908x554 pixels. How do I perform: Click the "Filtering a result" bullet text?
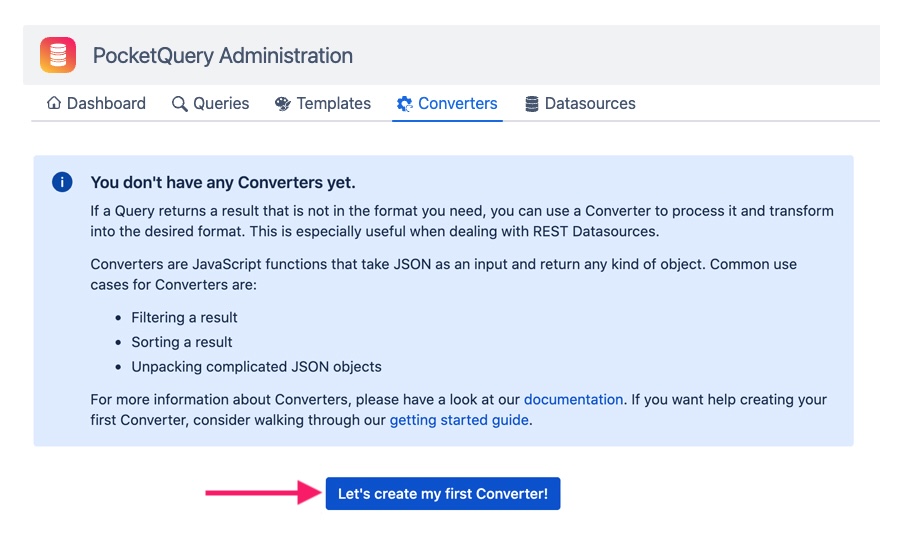184,317
